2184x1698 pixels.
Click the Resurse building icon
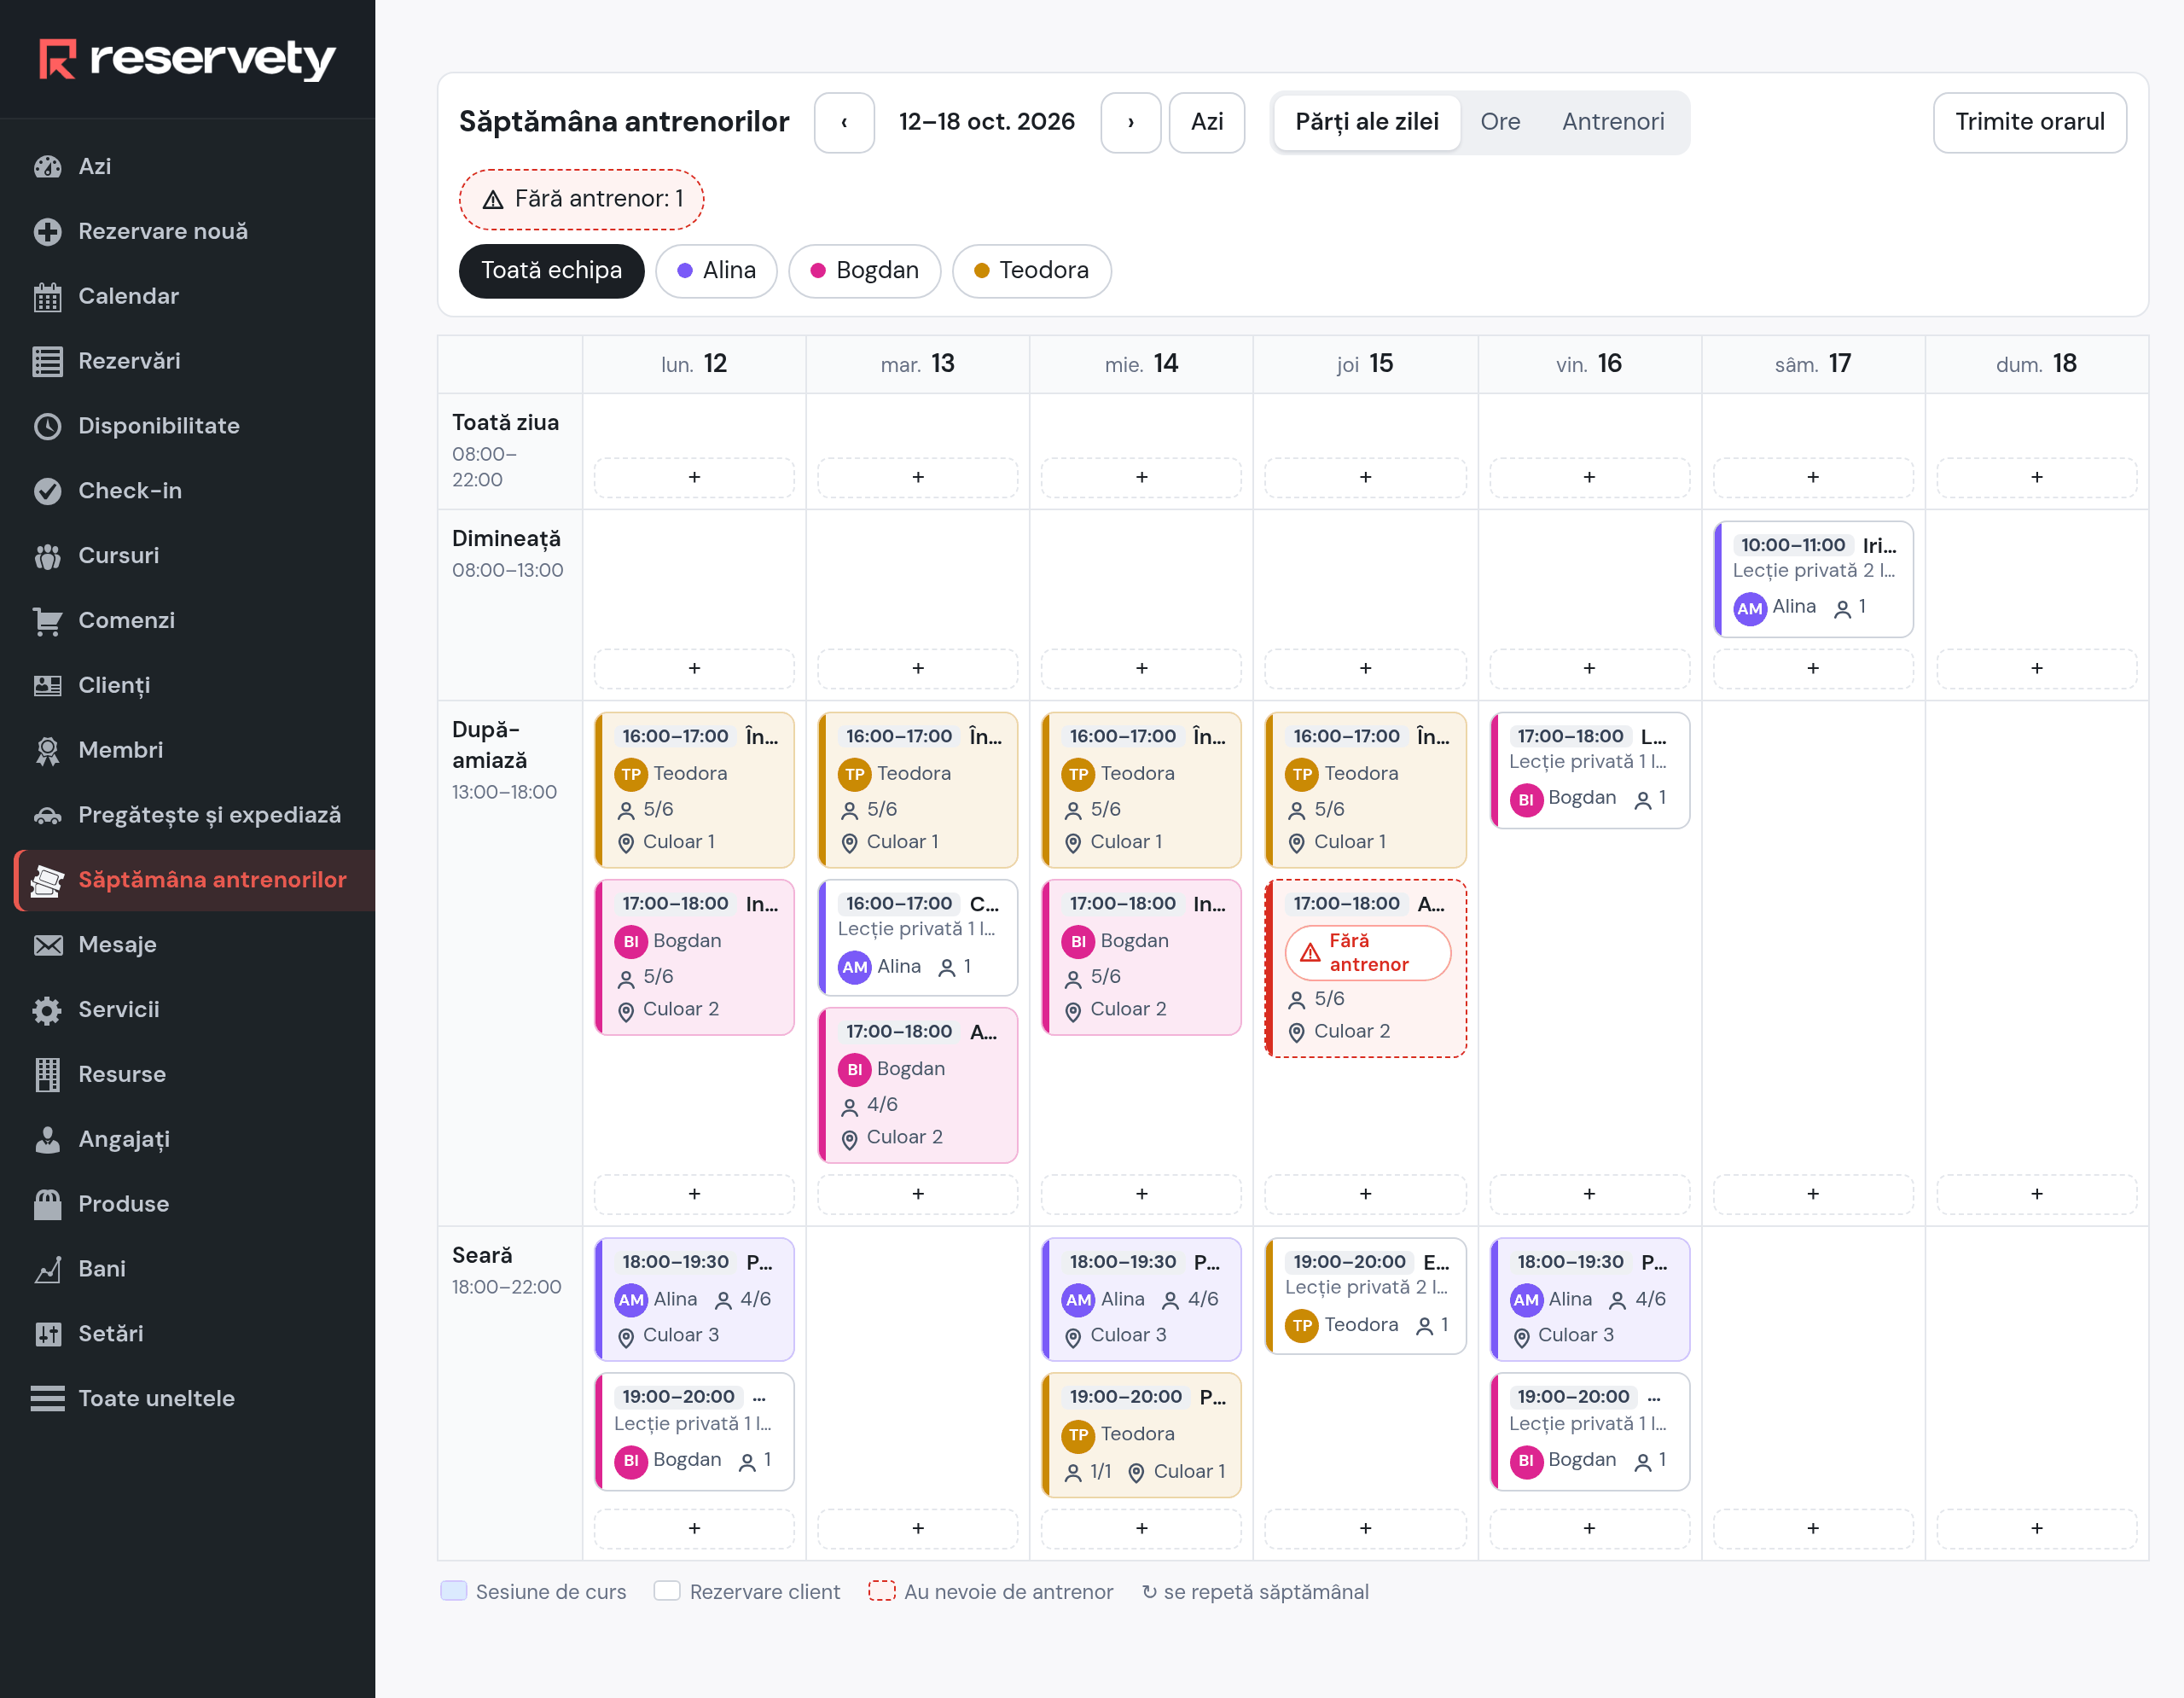tap(47, 1074)
